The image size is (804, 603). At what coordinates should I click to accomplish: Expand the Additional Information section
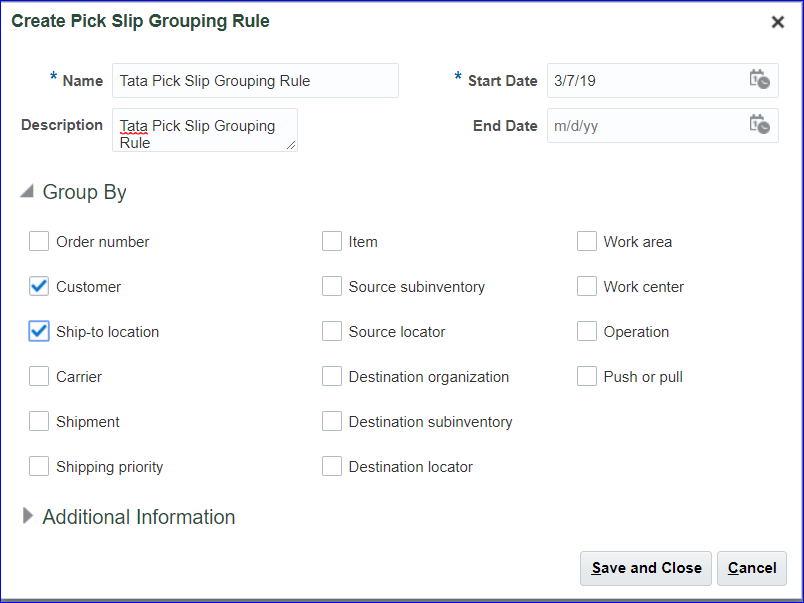(28, 516)
